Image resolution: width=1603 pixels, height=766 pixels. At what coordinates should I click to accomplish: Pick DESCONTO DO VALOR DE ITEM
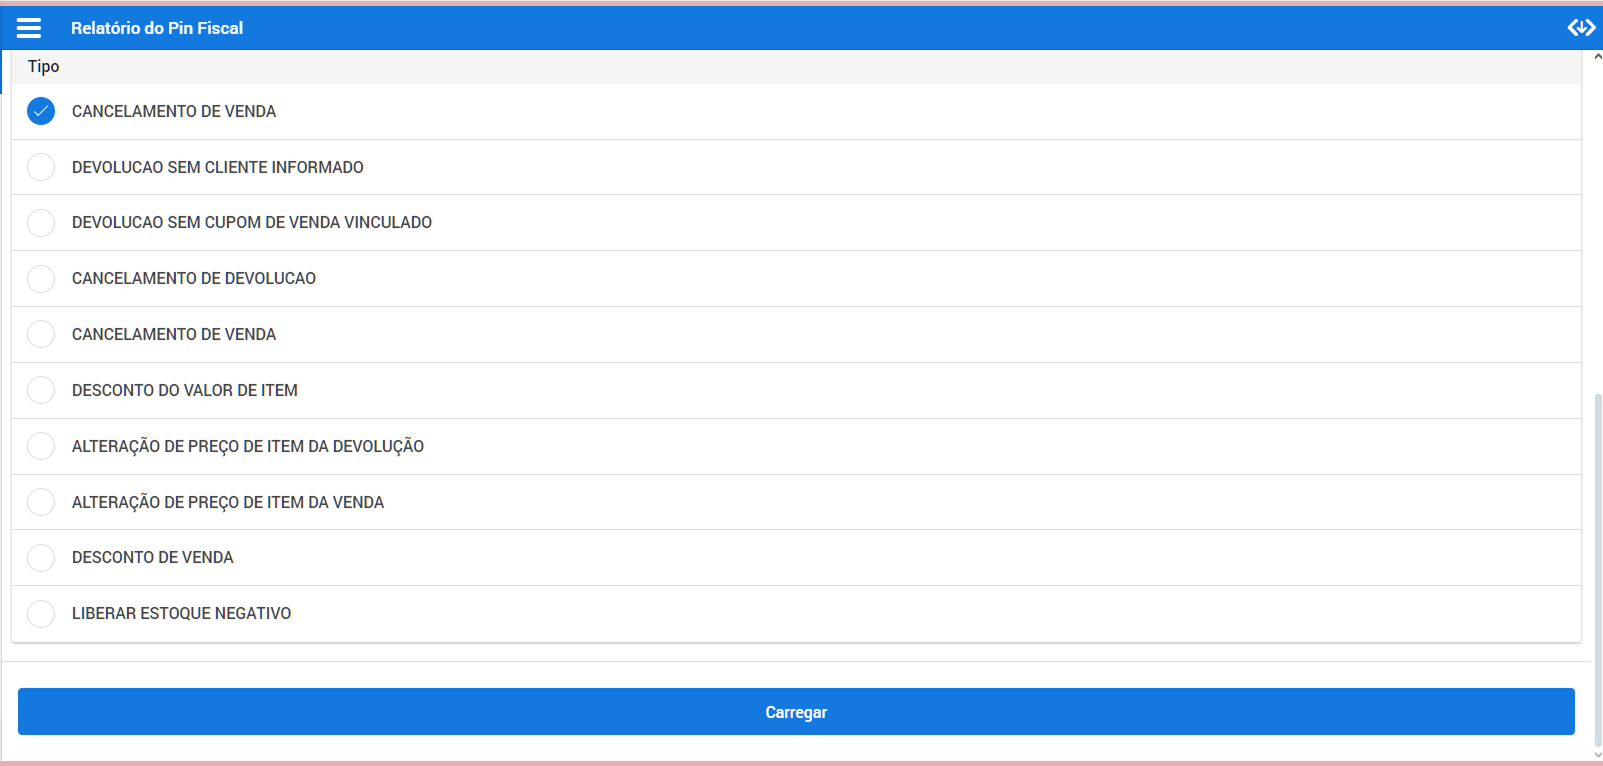41,390
